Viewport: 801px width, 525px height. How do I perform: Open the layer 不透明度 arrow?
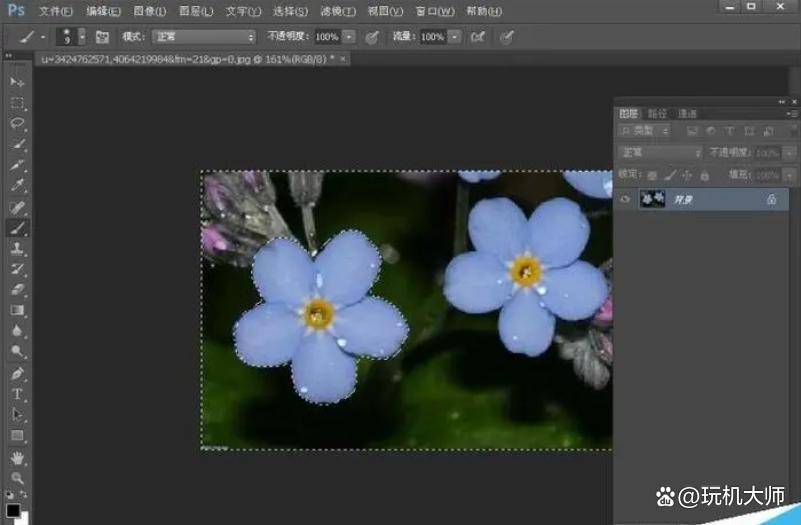point(790,153)
